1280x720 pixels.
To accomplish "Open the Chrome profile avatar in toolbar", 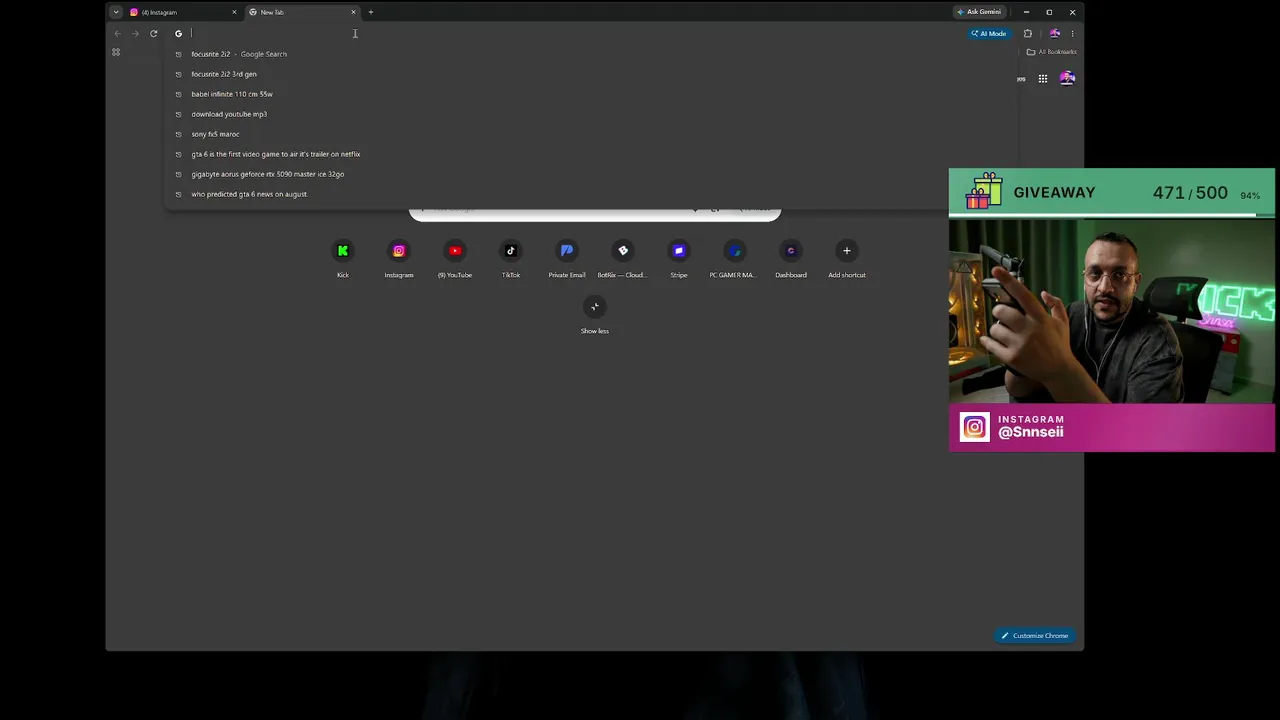I will point(1054,33).
